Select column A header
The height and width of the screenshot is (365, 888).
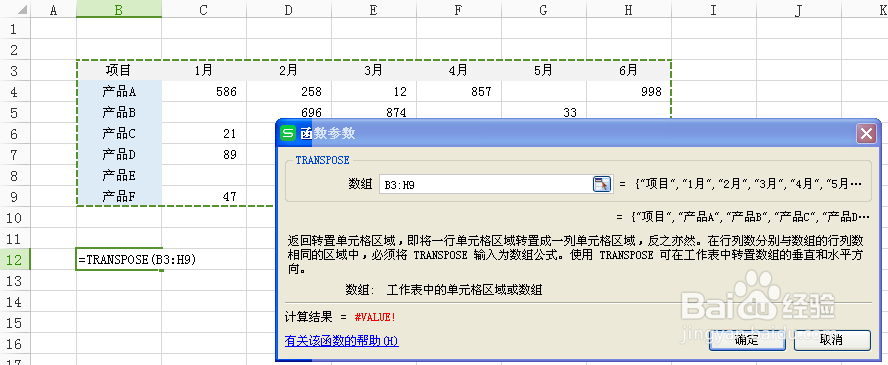point(54,8)
